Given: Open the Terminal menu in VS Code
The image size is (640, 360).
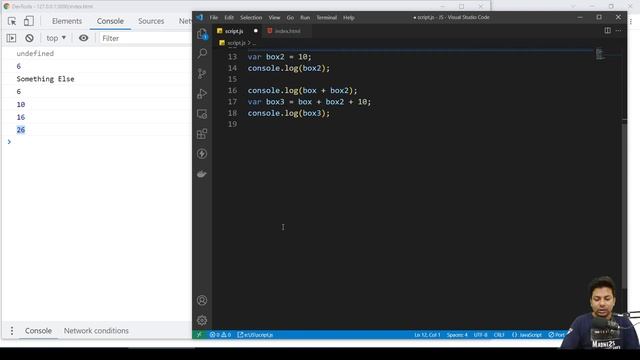Looking at the screenshot, I should click(327, 18).
